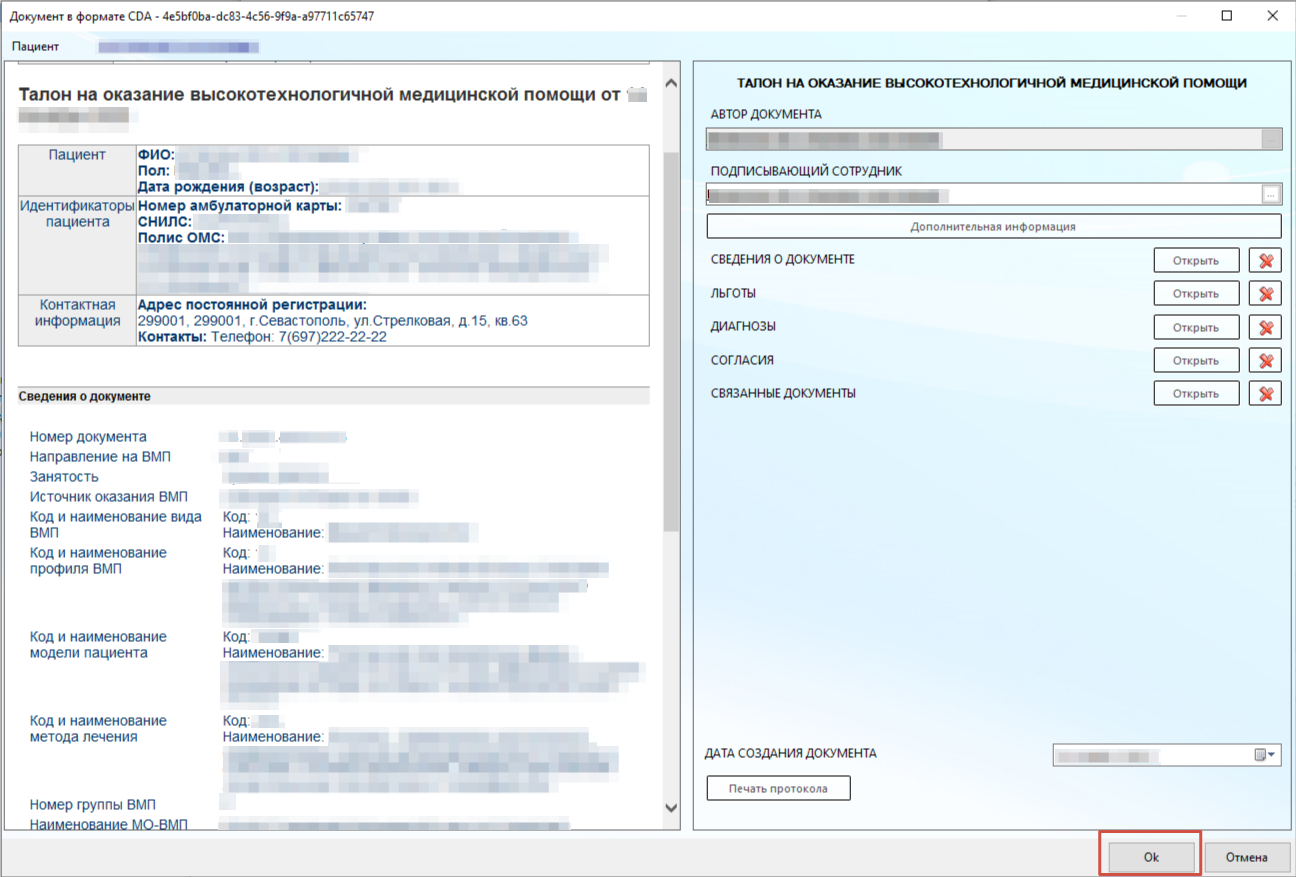
Task: Open the Сведения о документе section
Action: (1196, 260)
